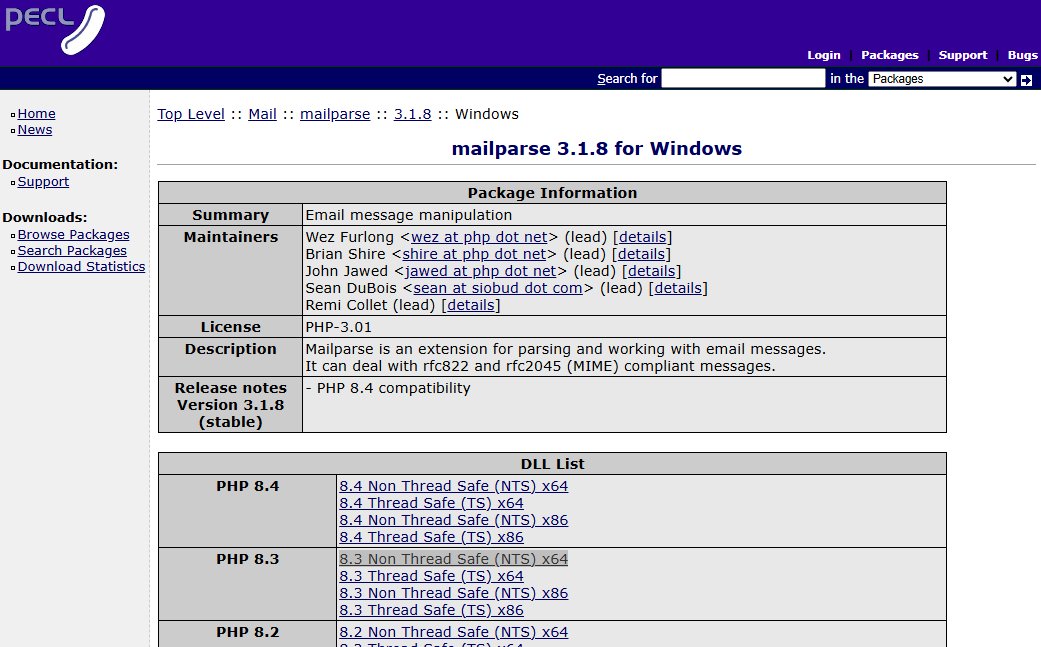Image resolution: width=1041 pixels, height=647 pixels.
Task: Click the mailparse breadcrumb link
Action: coord(335,114)
